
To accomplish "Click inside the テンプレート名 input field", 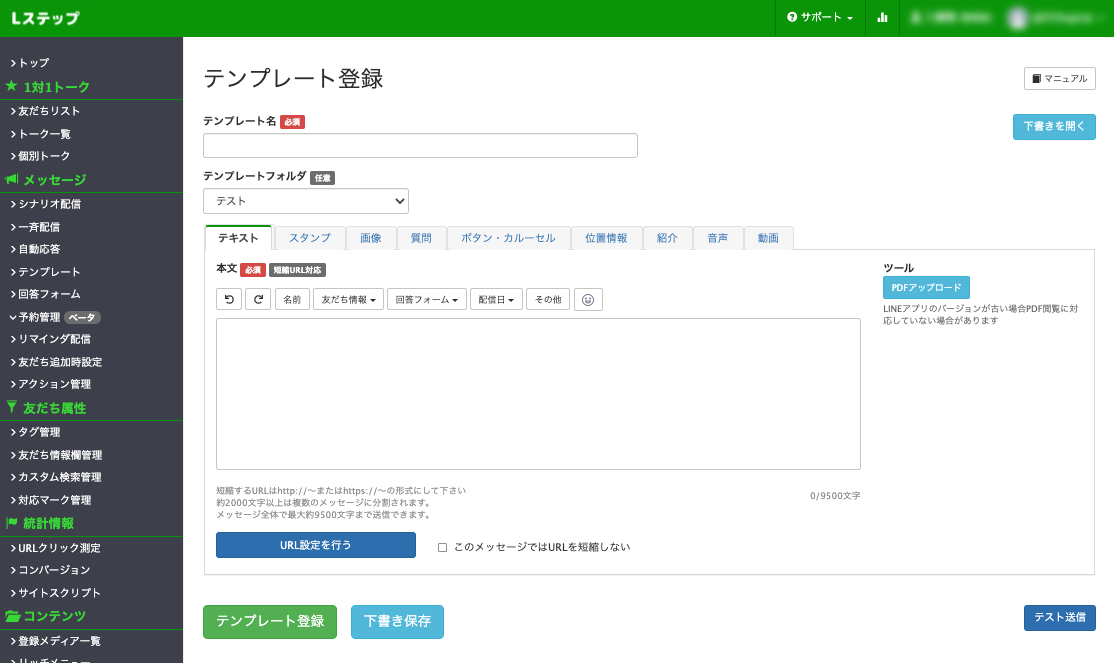I will [420, 145].
